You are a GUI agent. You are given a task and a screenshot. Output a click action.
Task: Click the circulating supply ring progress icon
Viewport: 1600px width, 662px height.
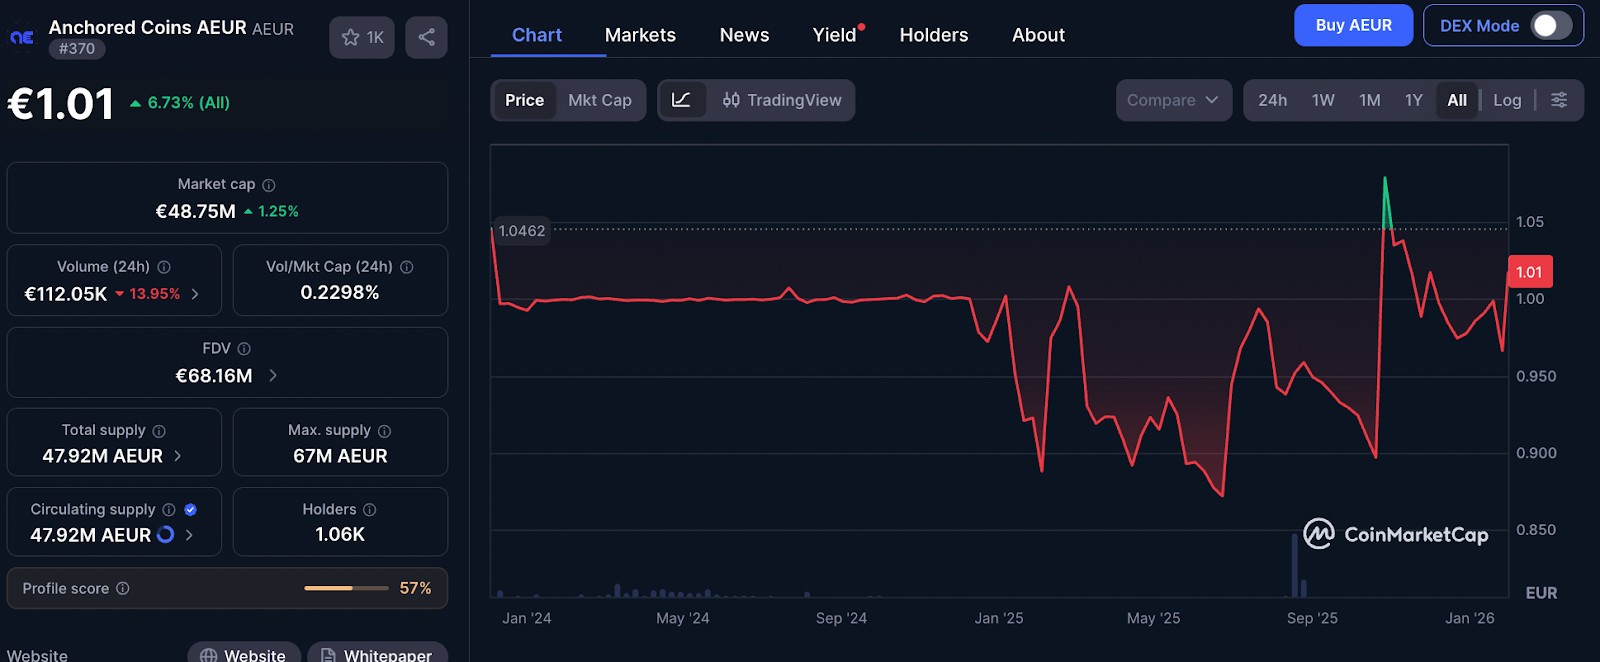pos(166,535)
